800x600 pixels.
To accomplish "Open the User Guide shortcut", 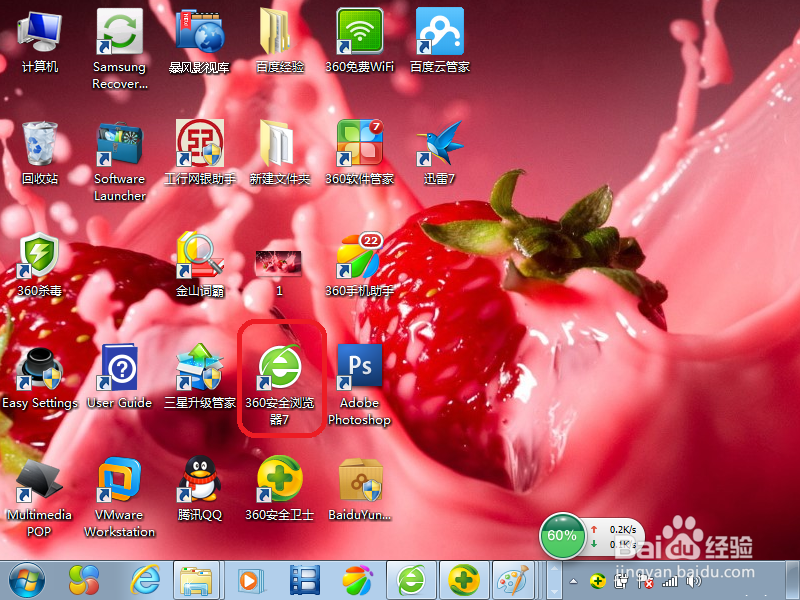I will click(120, 378).
